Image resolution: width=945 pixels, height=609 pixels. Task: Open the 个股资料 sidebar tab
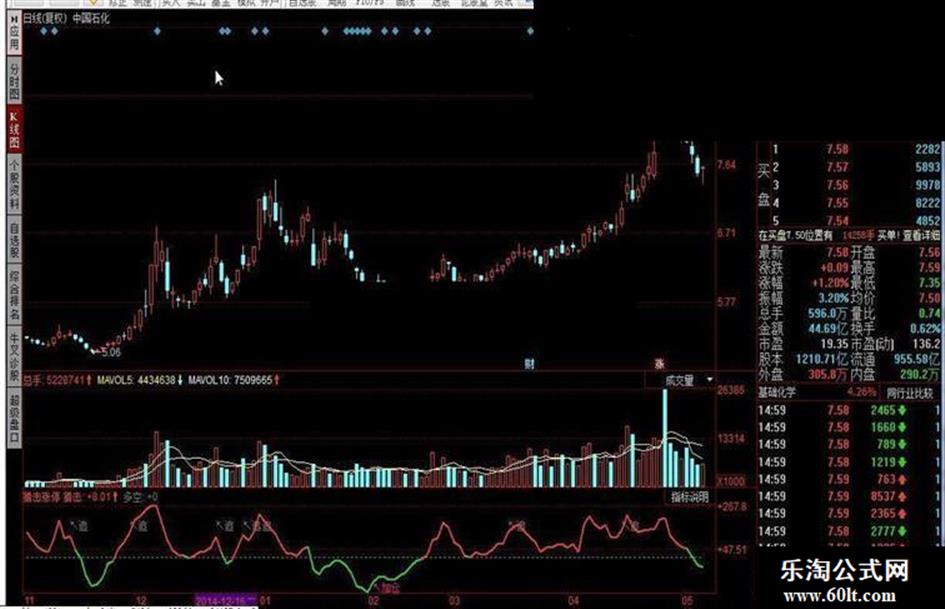pyautogui.click(x=14, y=184)
